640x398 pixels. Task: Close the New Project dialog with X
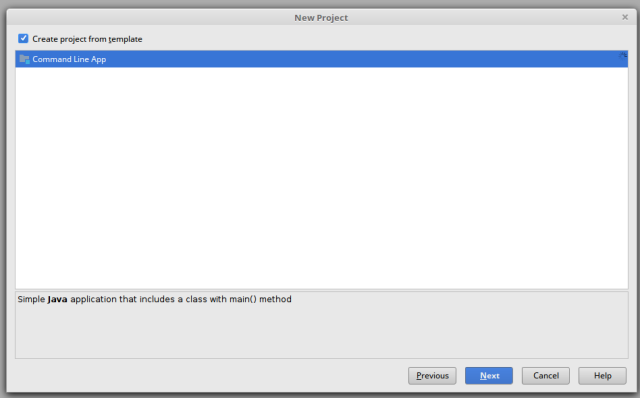pyautogui.click(x=625, y=17)
